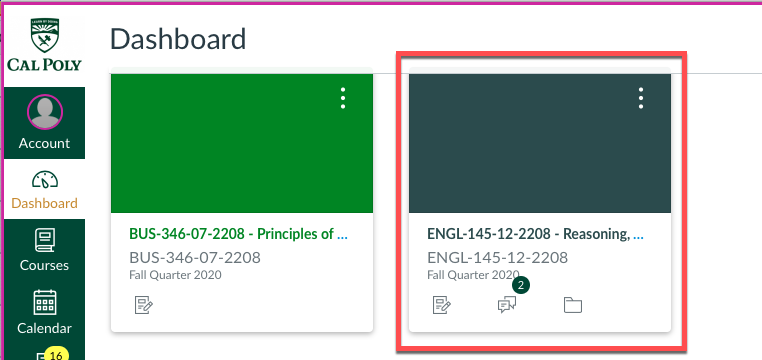
Task: Open the Calendar icon in the sidebar
Action: (x=45, y=303)
